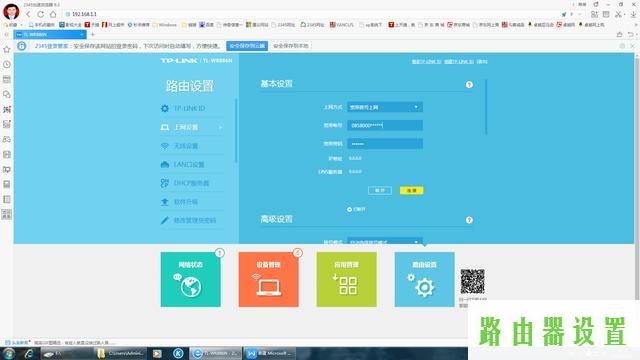Click the user avatar at top left

11,11
